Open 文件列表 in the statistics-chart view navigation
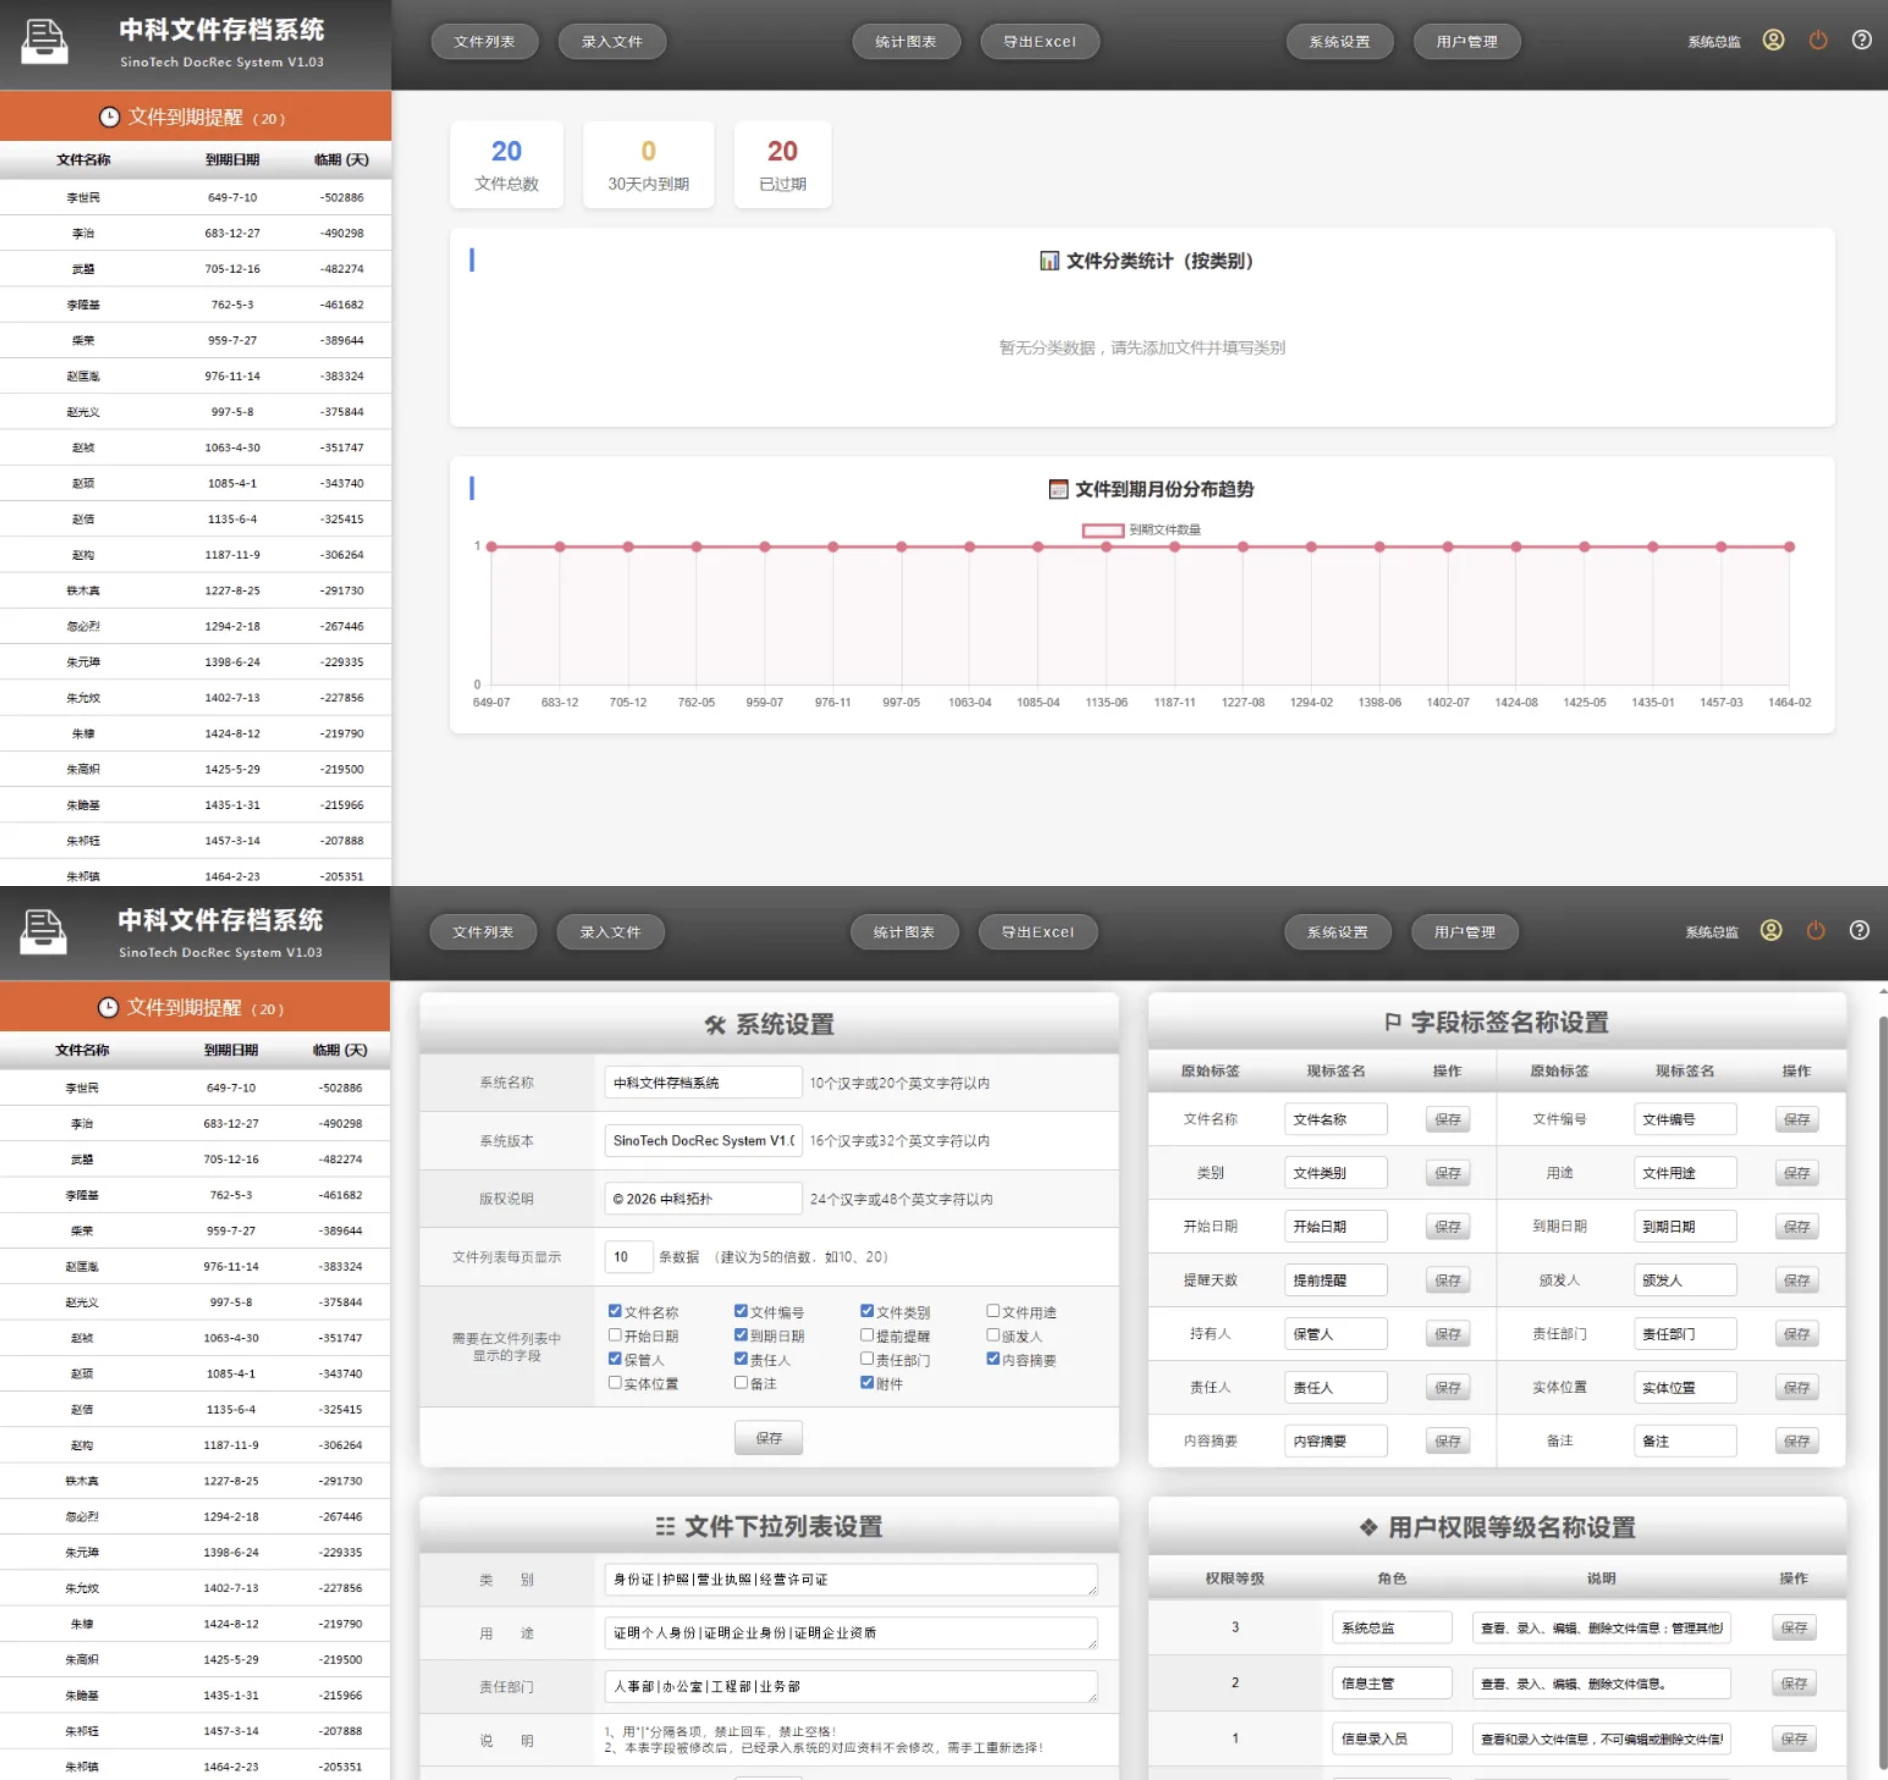 (484, 42)
